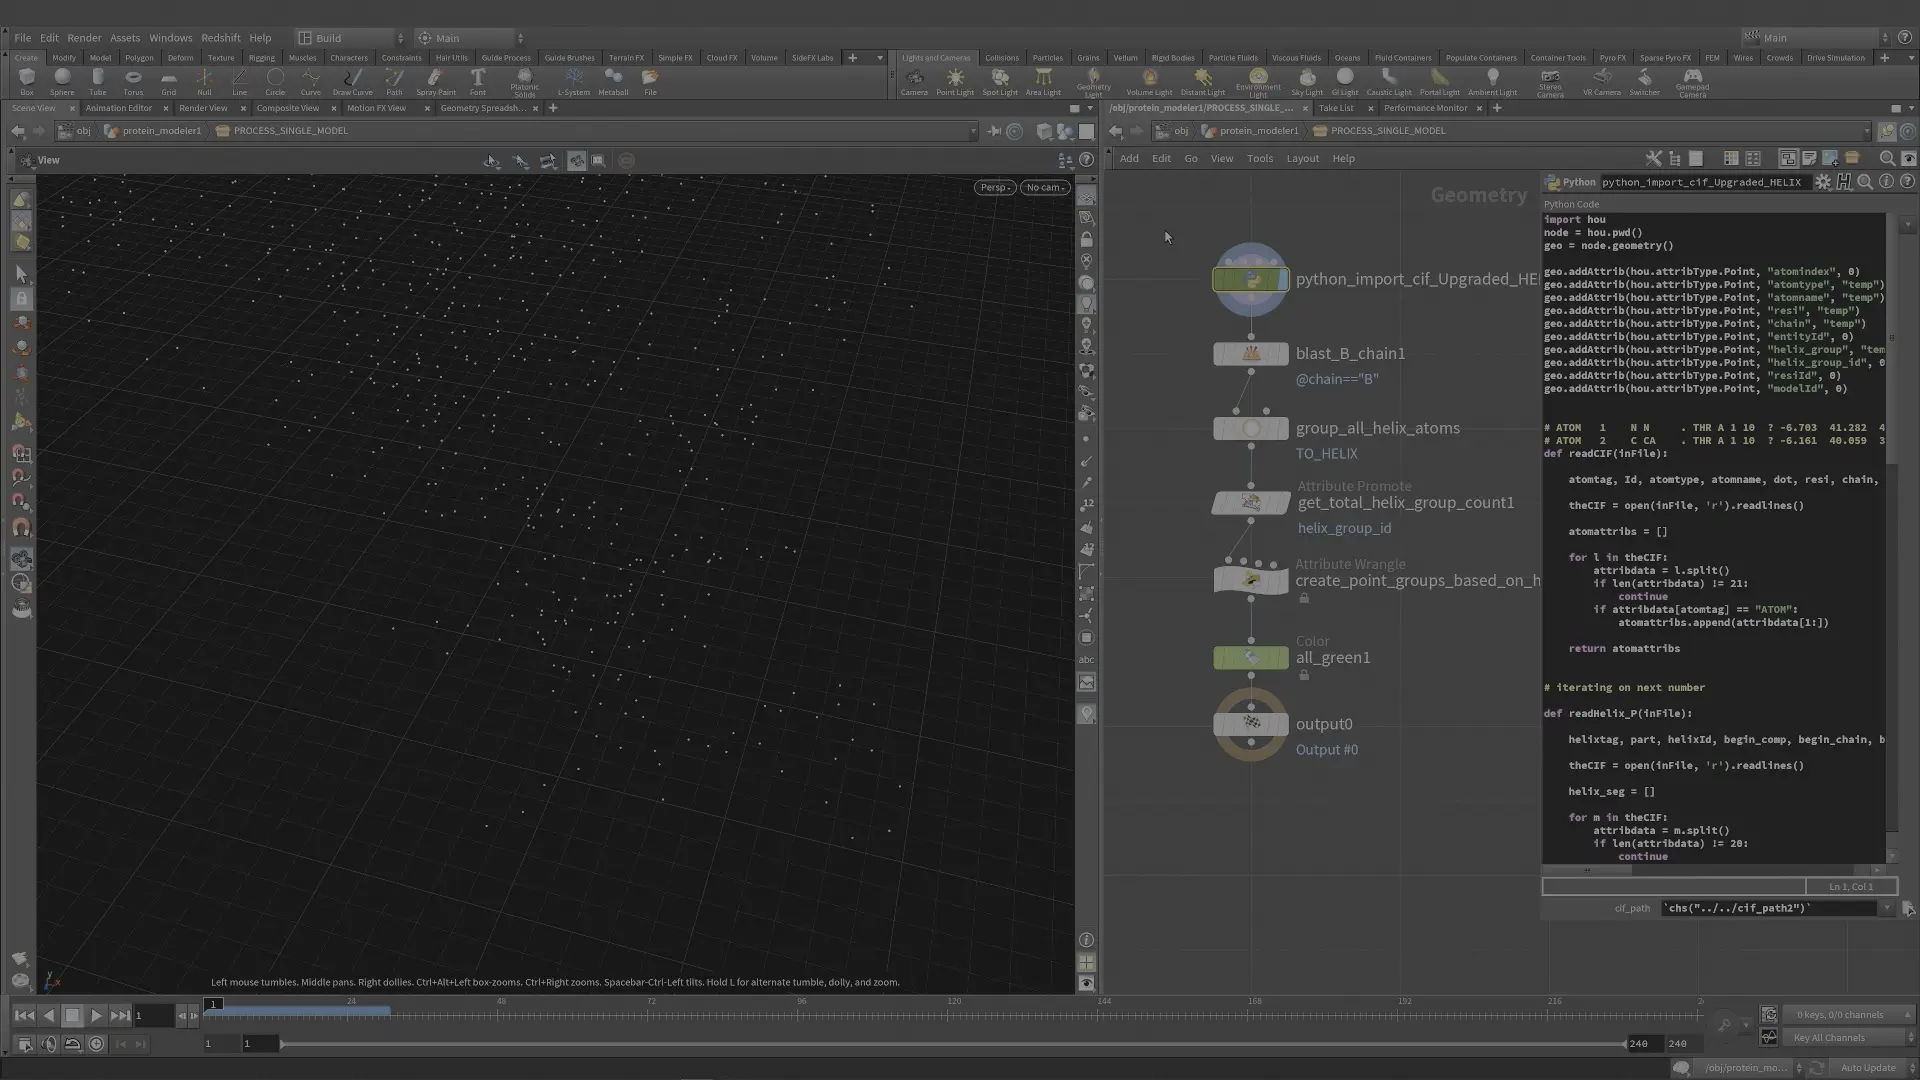Screen dimensions: 1920x1080
Task: Open the parameter pane gear menu
Action: (1823, 182)
